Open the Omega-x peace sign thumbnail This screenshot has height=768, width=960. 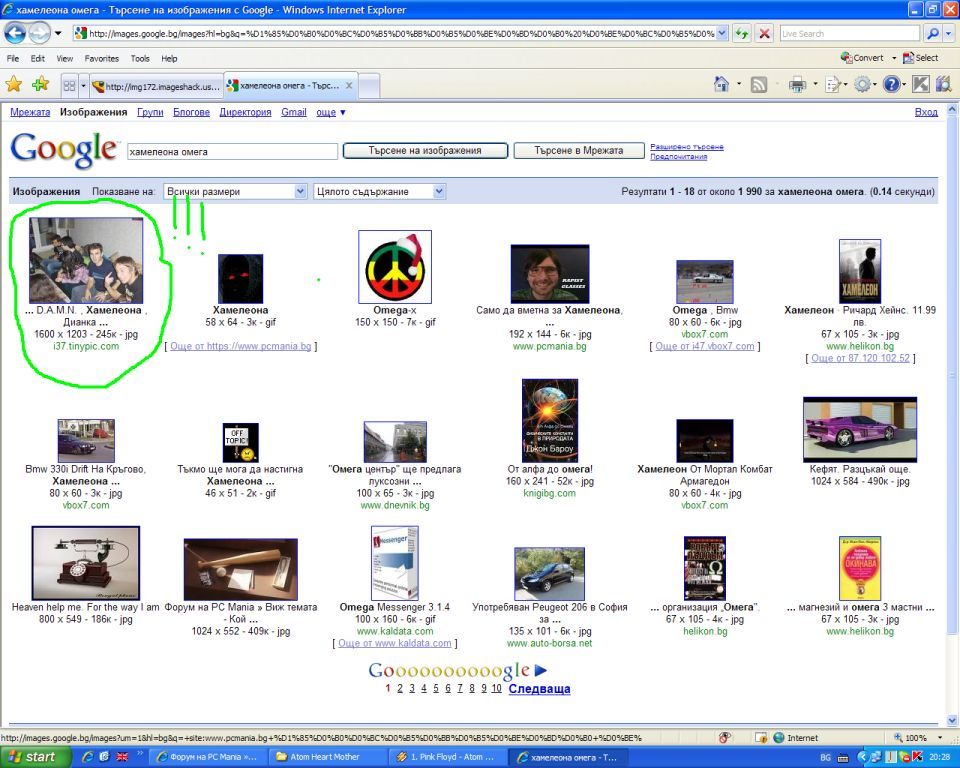pos(395,267)
